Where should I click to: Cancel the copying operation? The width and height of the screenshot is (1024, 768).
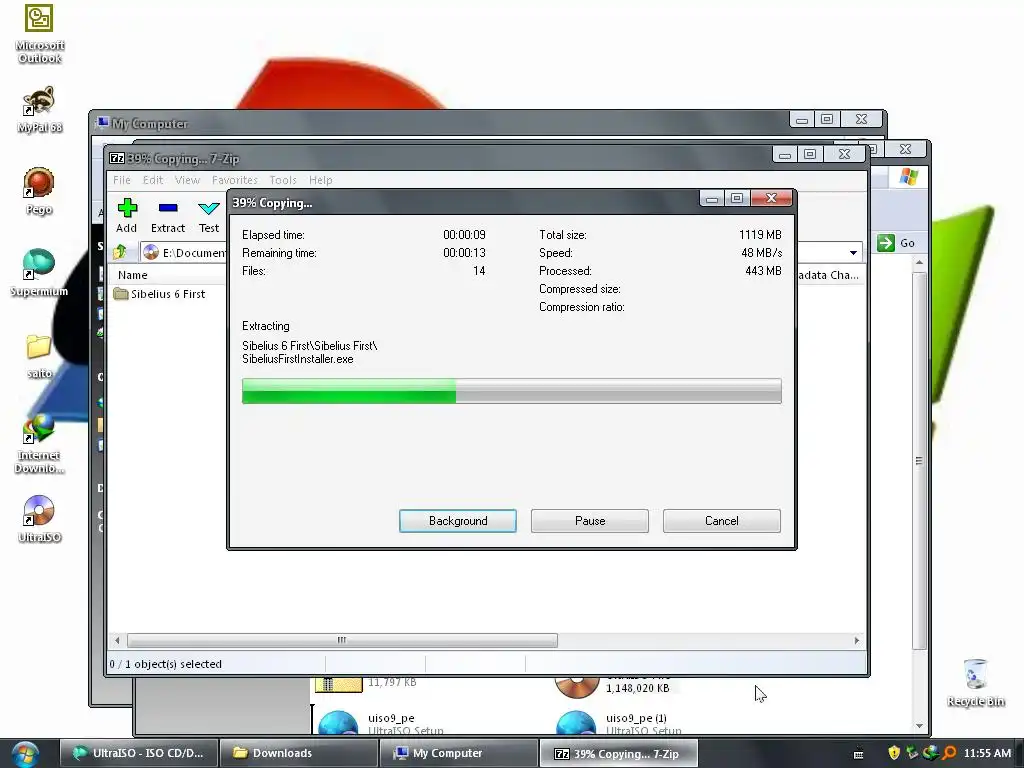[722, 521]
